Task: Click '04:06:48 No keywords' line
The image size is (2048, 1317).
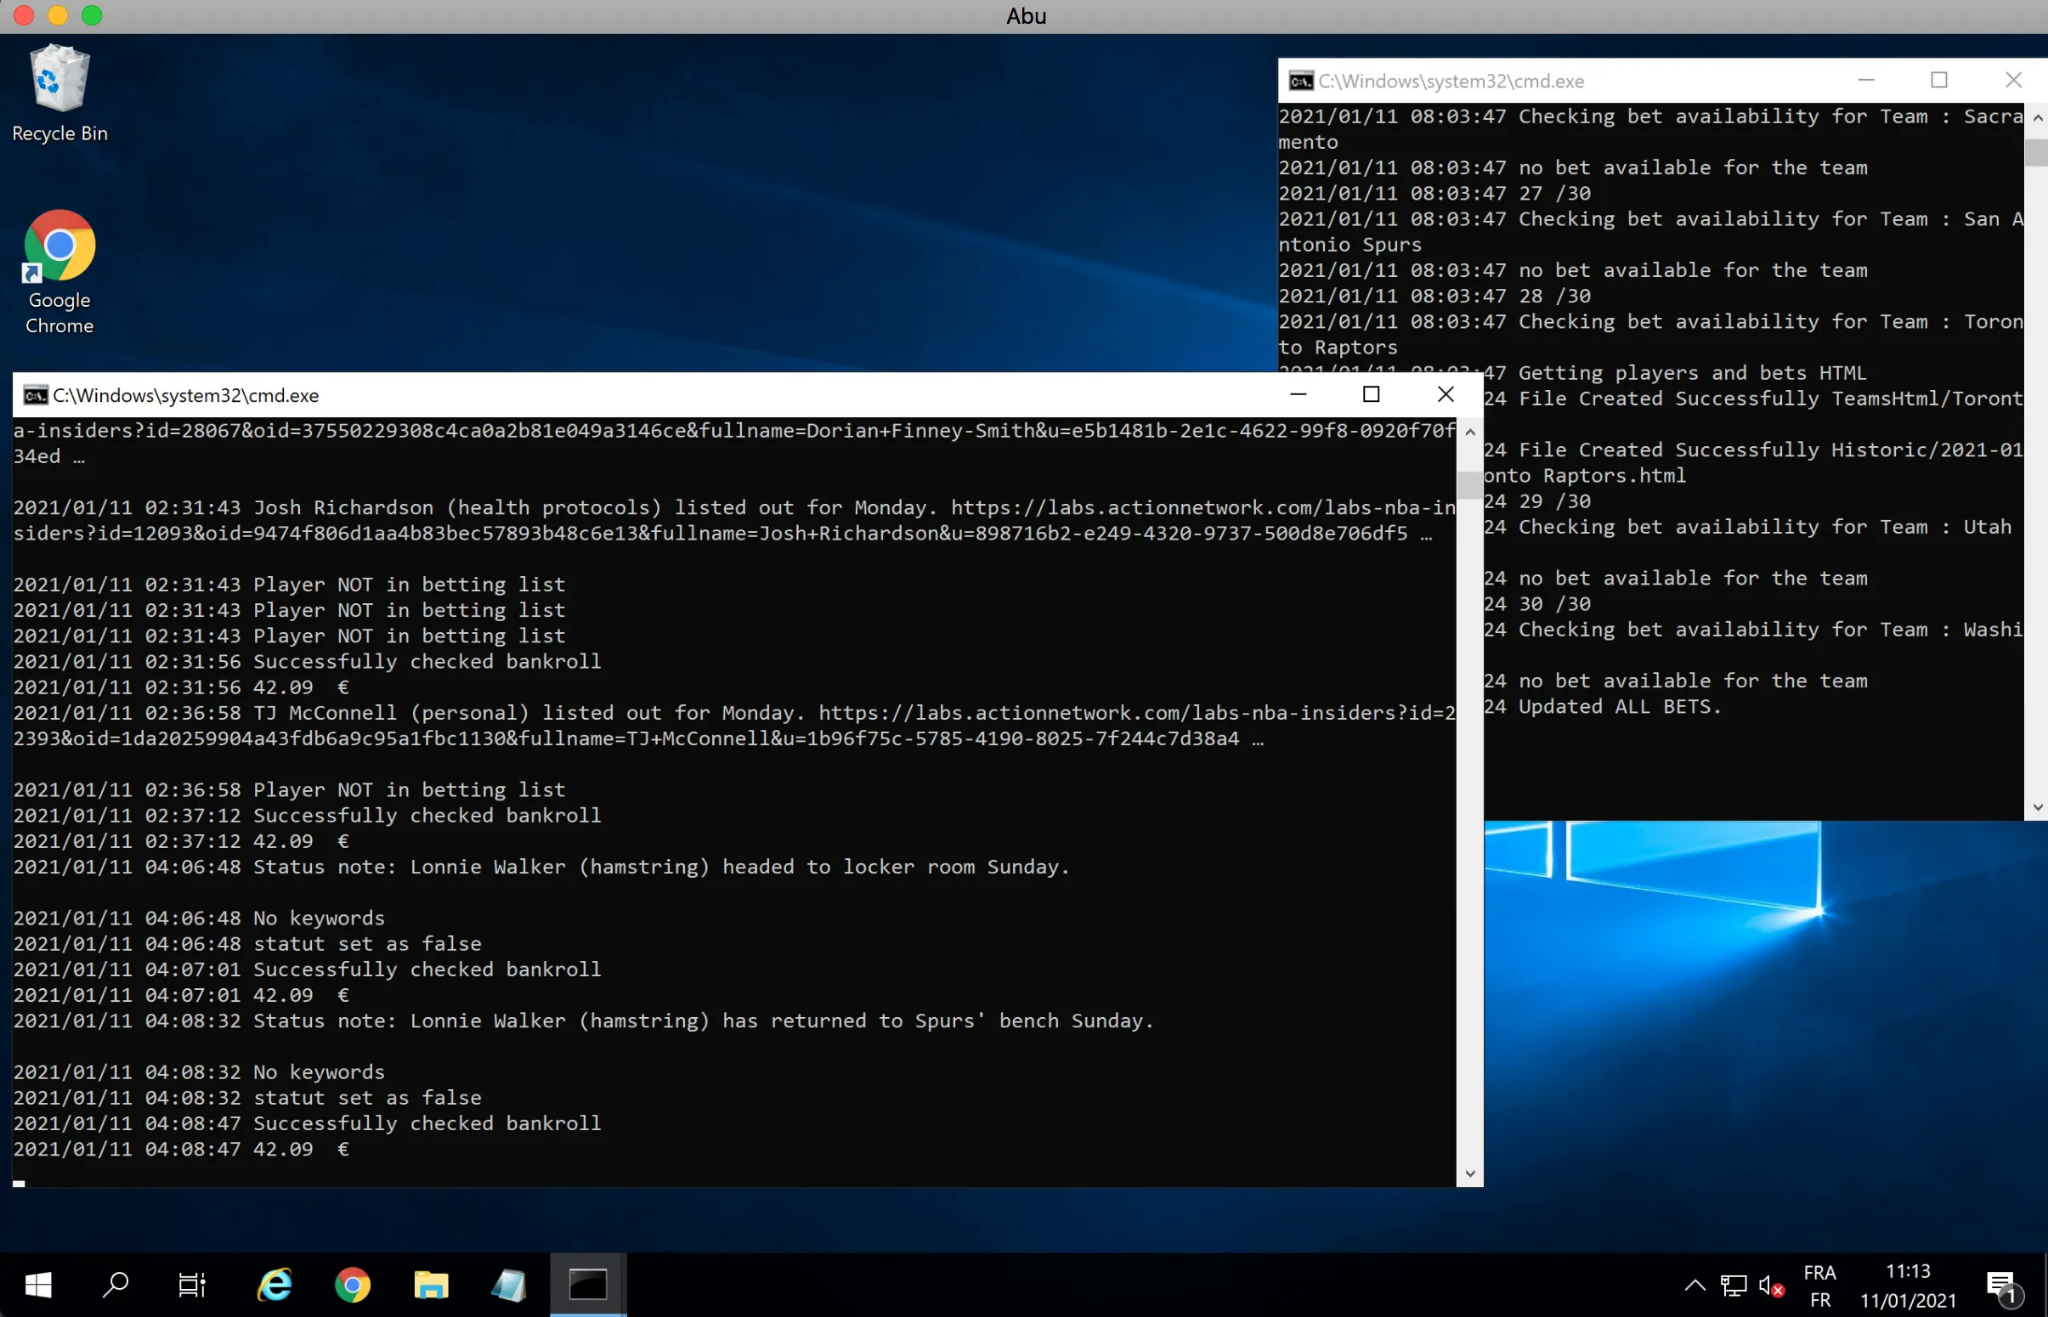Action: pos(199,918)
